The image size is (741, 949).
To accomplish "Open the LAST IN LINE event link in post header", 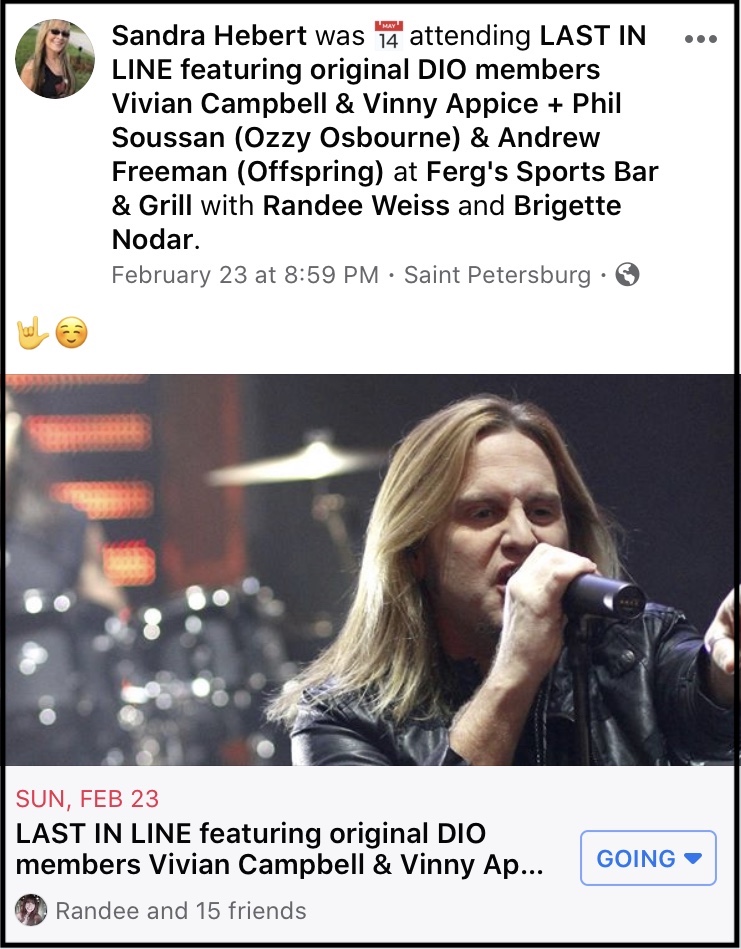I will pyautogui.click(x=385, y=103).
